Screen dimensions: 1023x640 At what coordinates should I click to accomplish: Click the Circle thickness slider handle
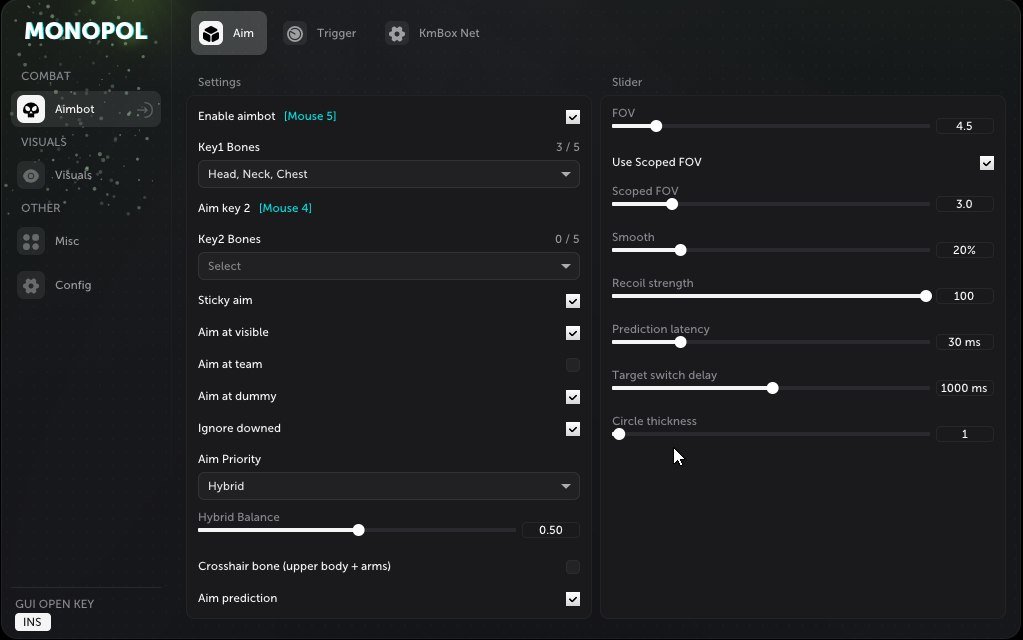point(619,434)
